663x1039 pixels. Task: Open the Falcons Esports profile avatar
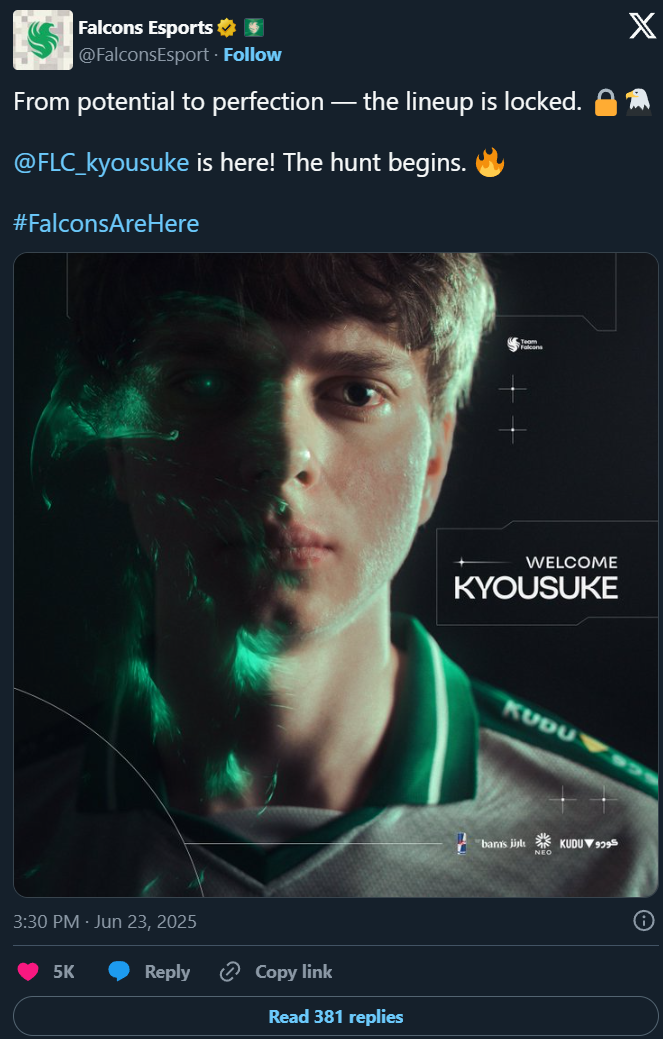click(43, 40)
